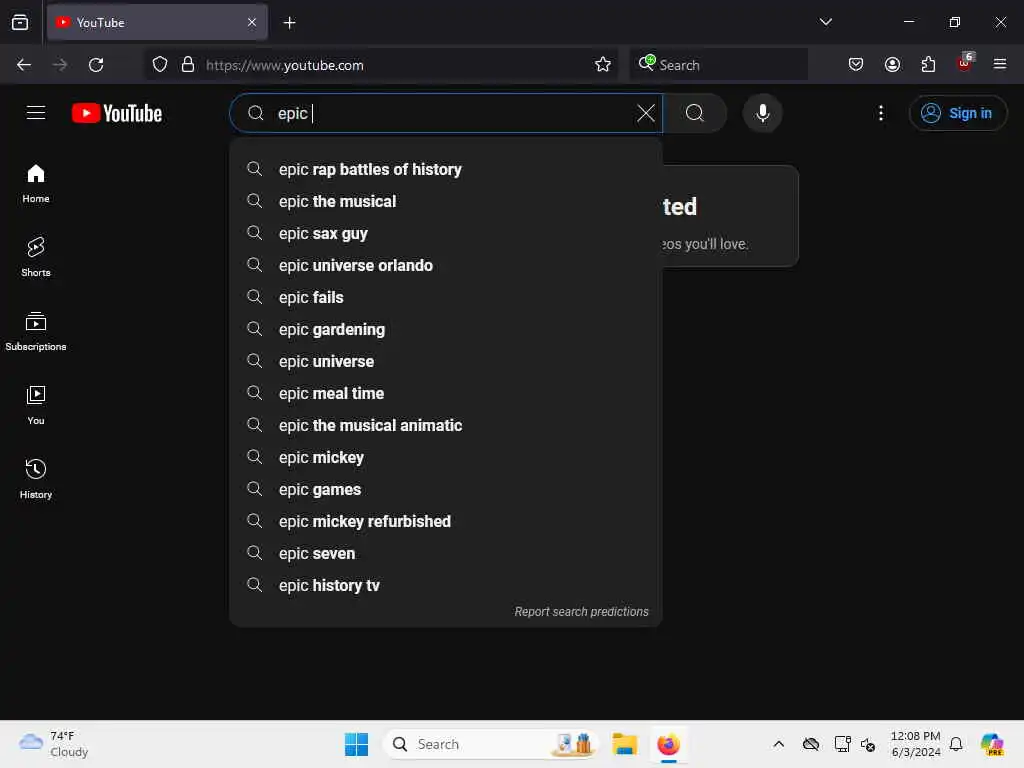This screenshot has height=768, width=1024.
Task: Open the YouTube settings three-dot menu
Action: [880, 113]
